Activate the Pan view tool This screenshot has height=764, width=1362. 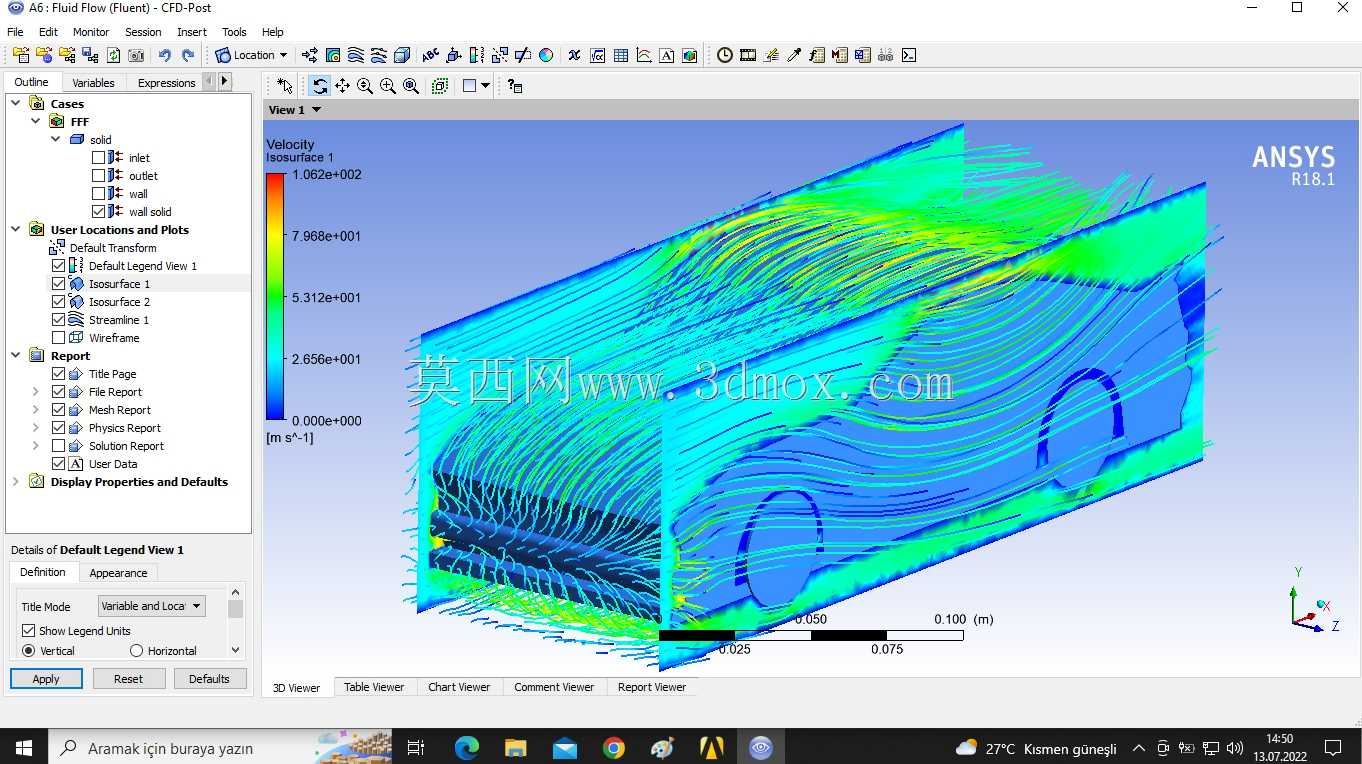342,86
